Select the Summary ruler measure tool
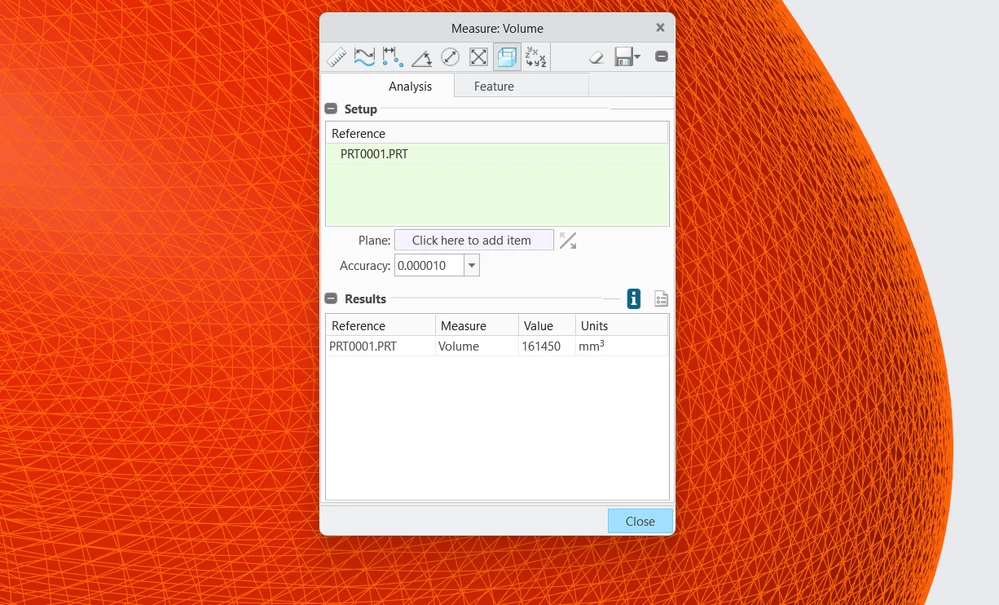The height and width of the screenshot is (605, 999). click(x=336, y=57)
